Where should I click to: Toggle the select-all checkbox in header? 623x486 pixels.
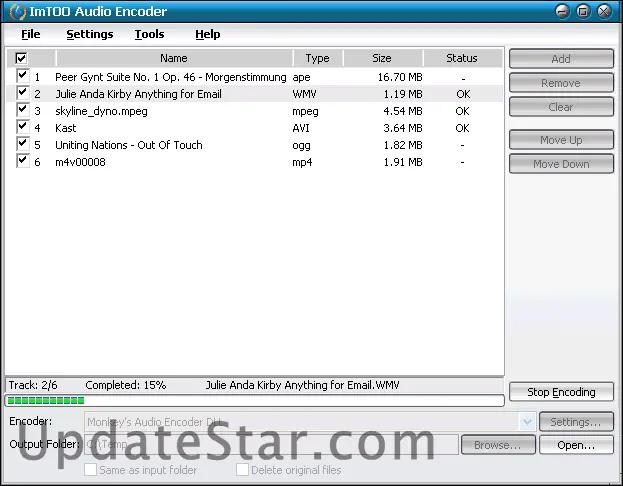pos(21,58)
